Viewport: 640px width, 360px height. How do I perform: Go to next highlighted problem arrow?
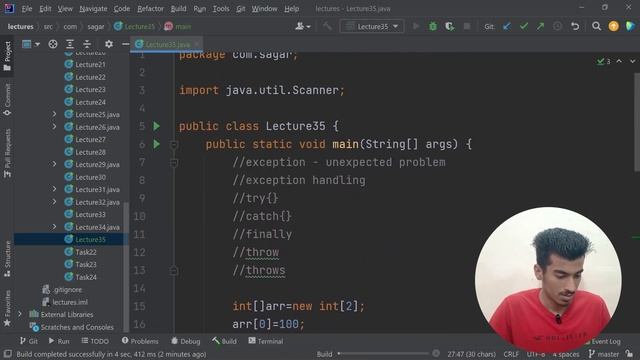click(x=632, y=61)
